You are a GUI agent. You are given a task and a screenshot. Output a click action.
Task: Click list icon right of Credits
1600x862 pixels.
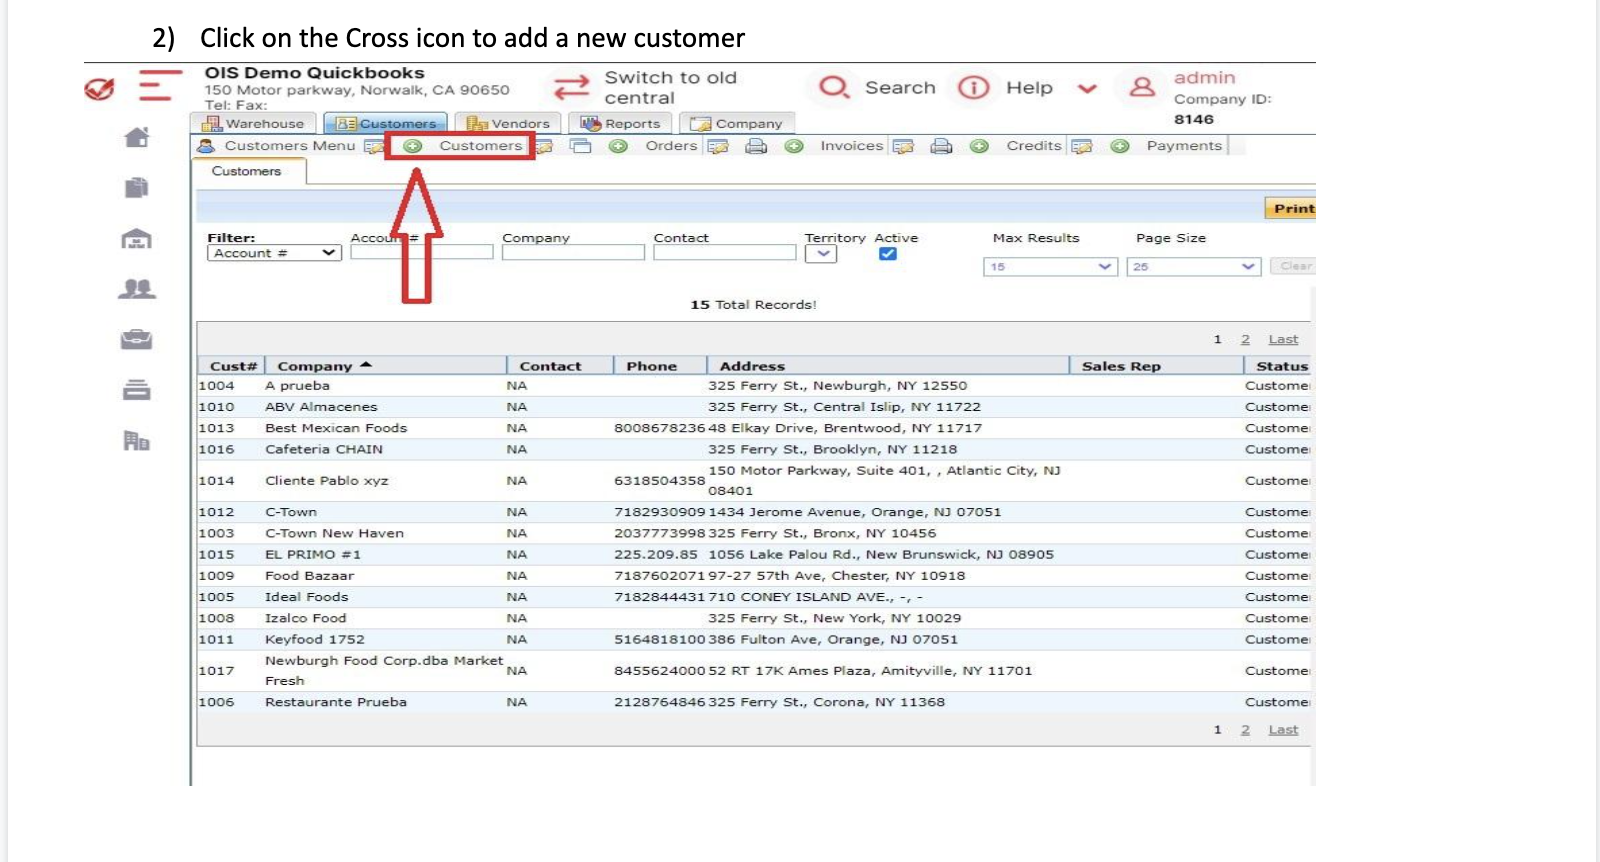(x=1082, y=146)
